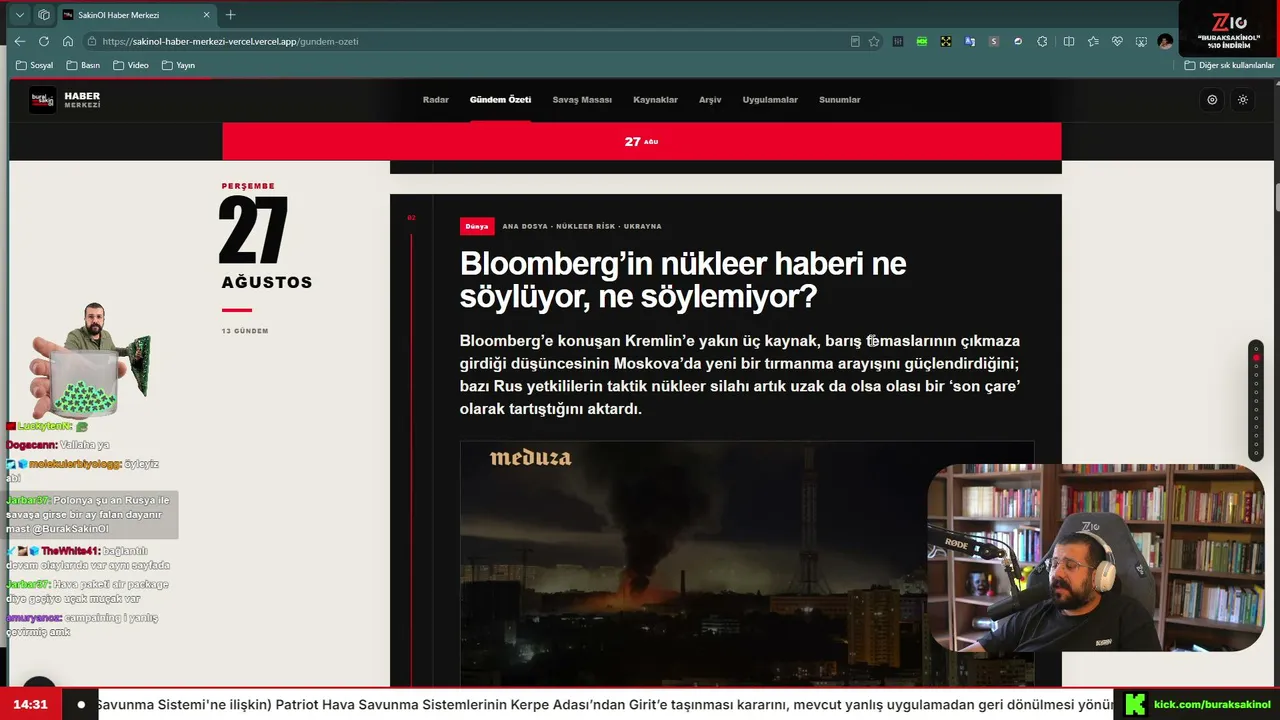Close the SakinOl Haber Merkezi tab
This screenshot has height=720, width=1280.
pyautogui.click(x=207, y=15)
